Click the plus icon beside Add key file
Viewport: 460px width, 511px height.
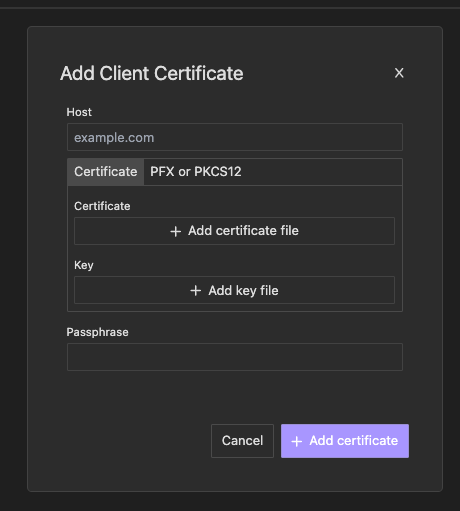pyautogui.click(x=196, y=291)
